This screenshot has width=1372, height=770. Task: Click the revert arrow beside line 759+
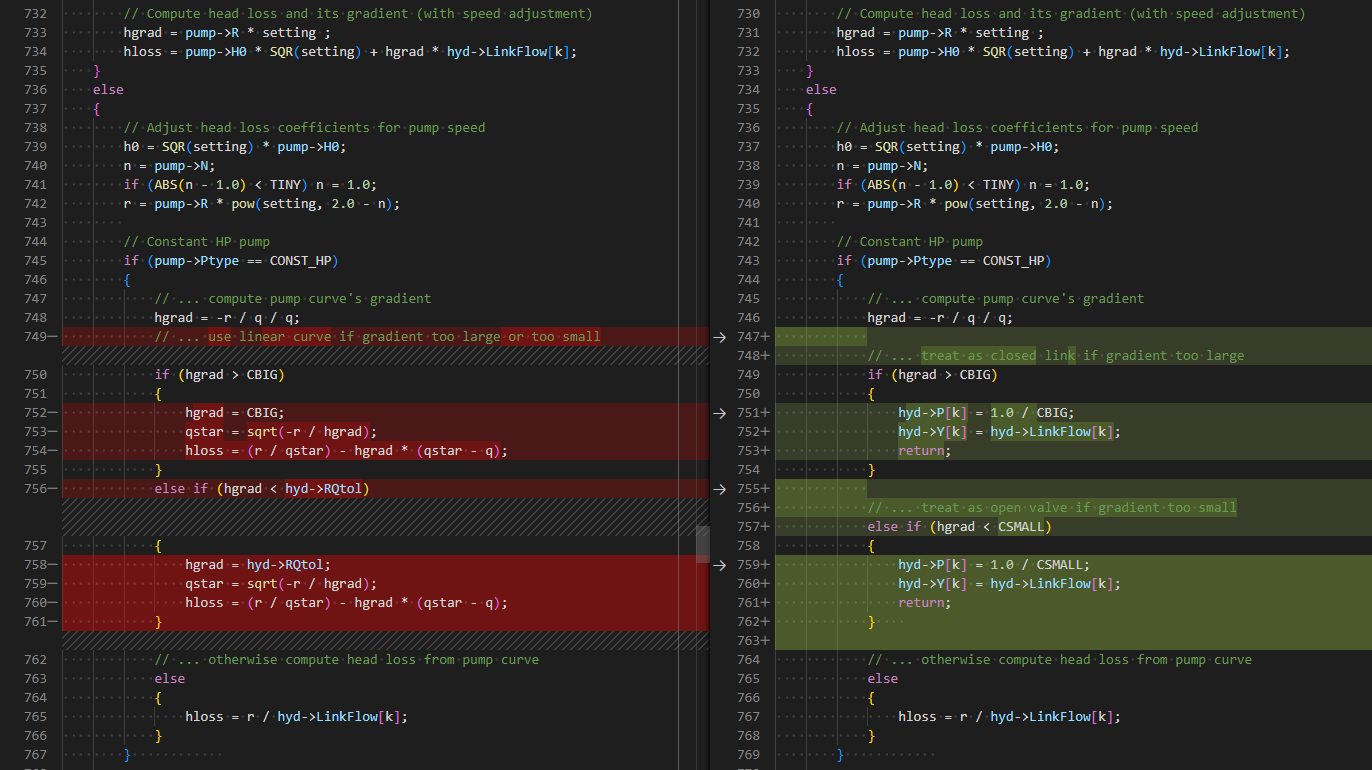pos(719,565)
